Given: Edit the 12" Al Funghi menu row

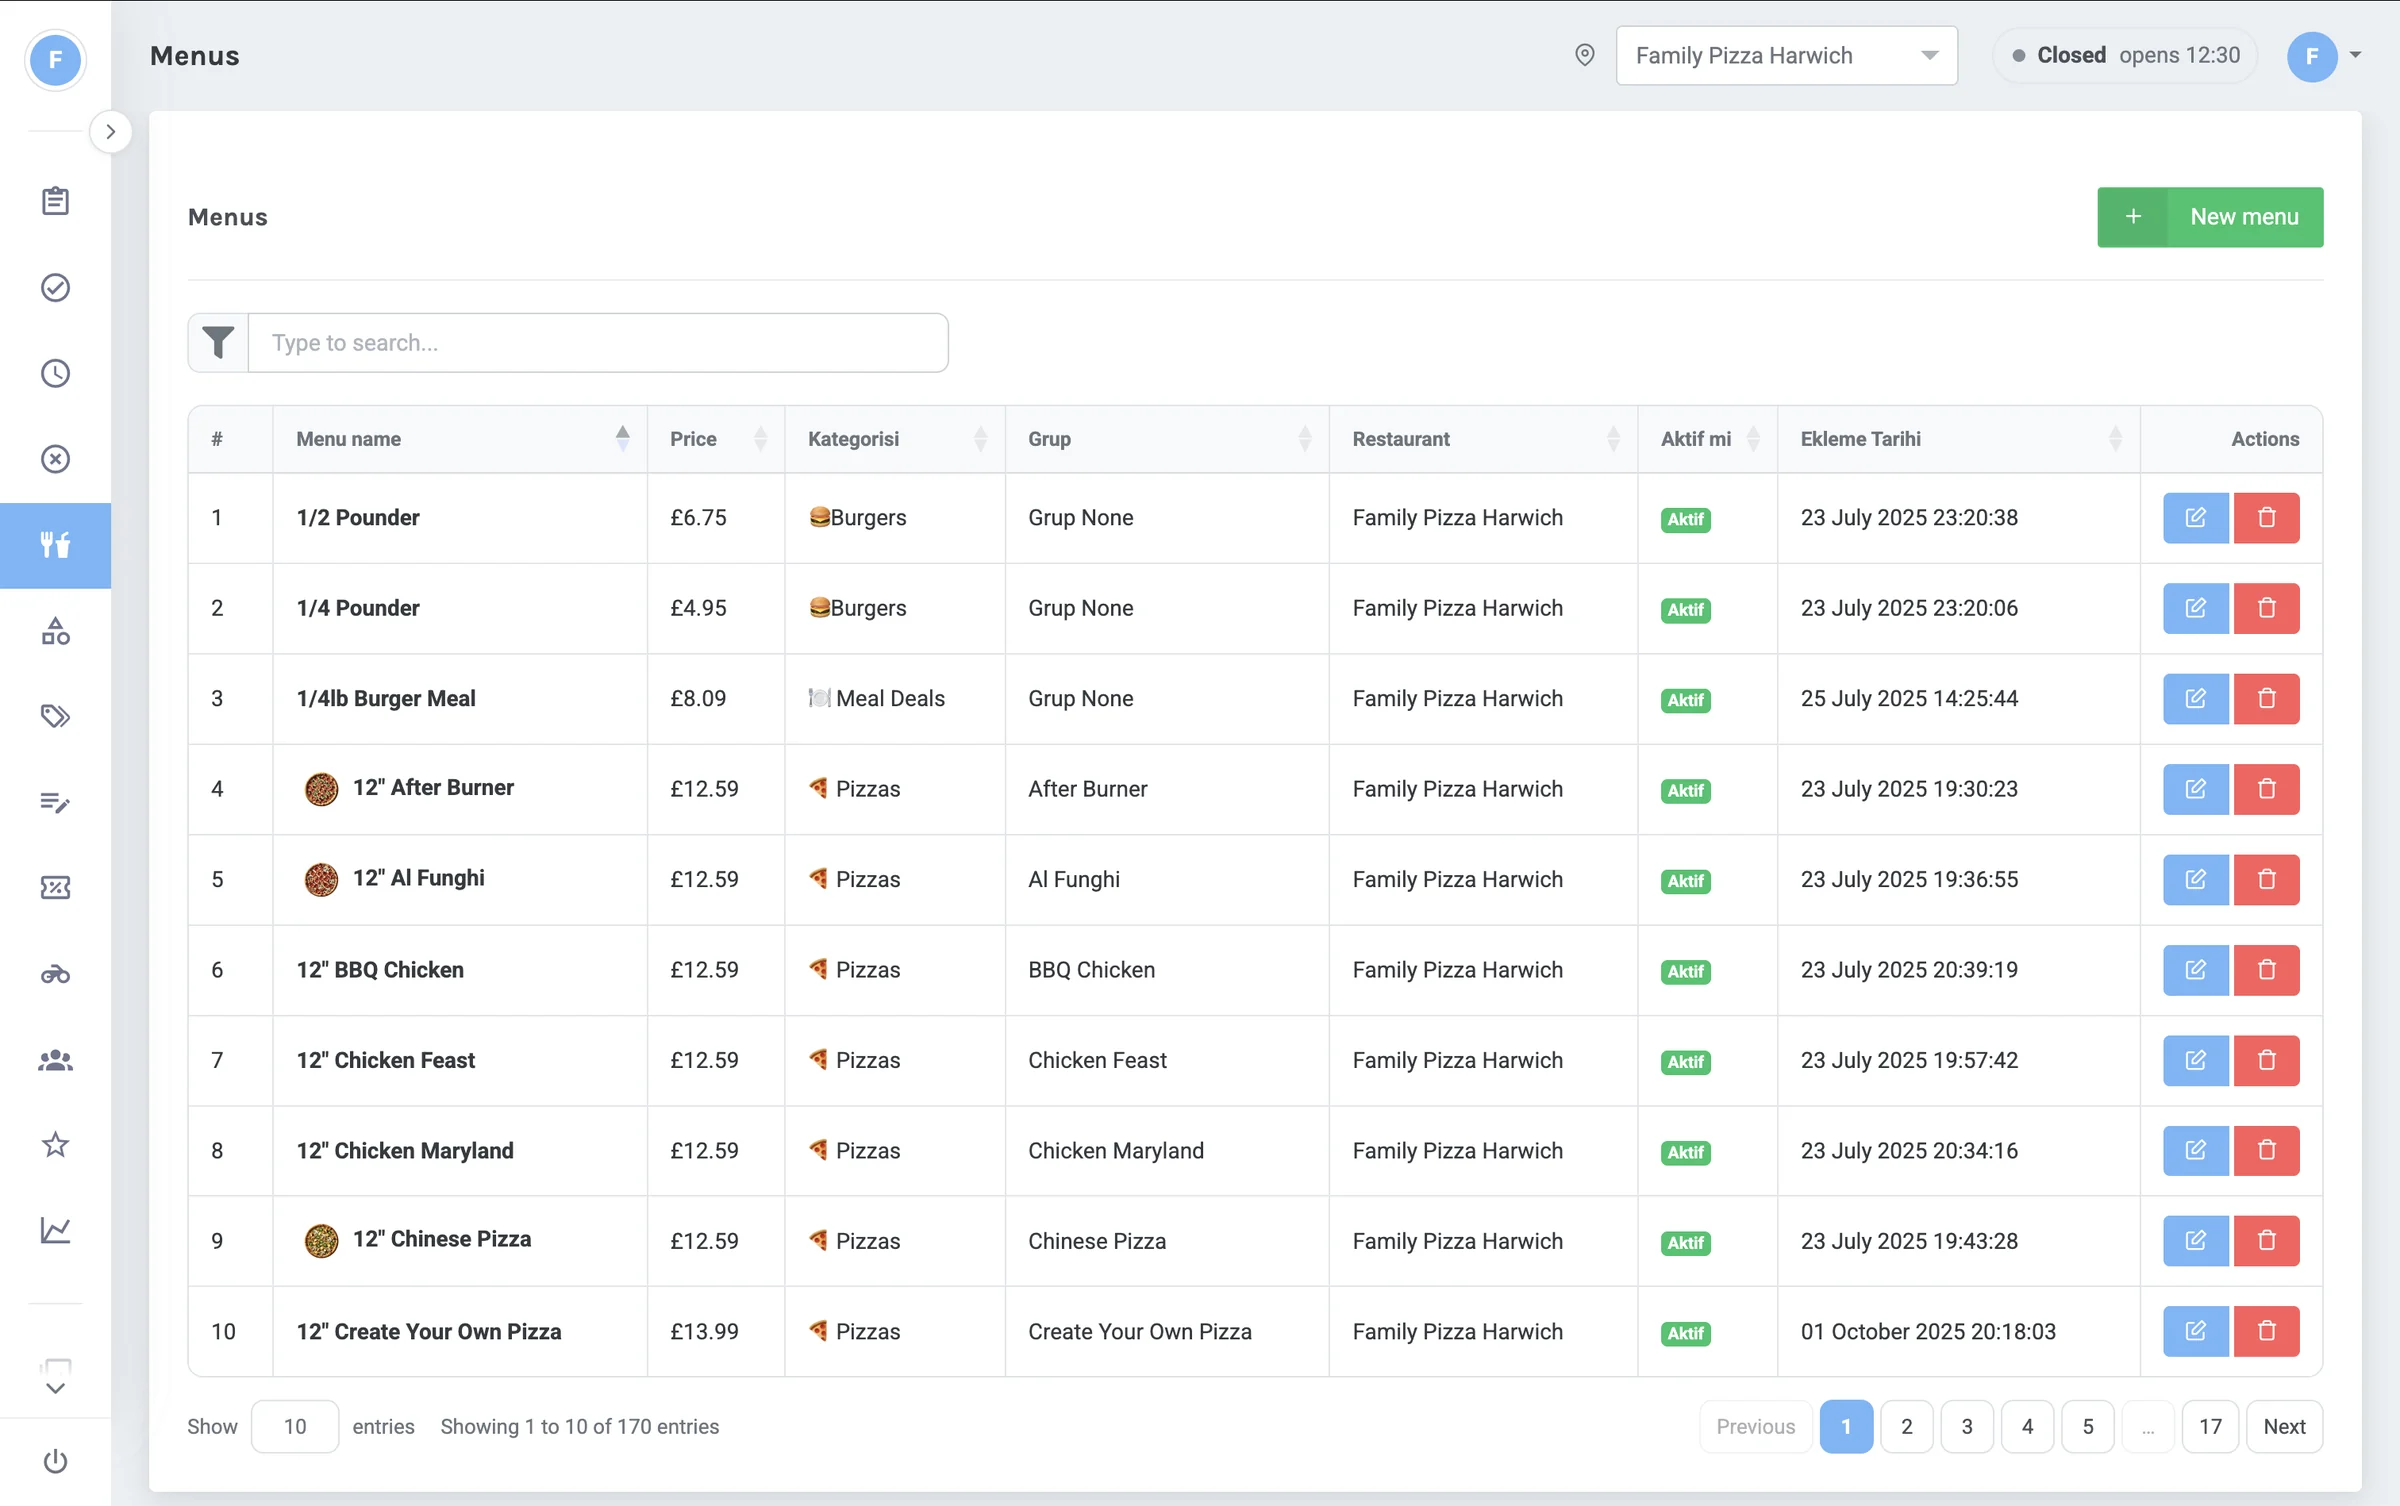Looking at the screenshot, I should (x=2196, y=880).
